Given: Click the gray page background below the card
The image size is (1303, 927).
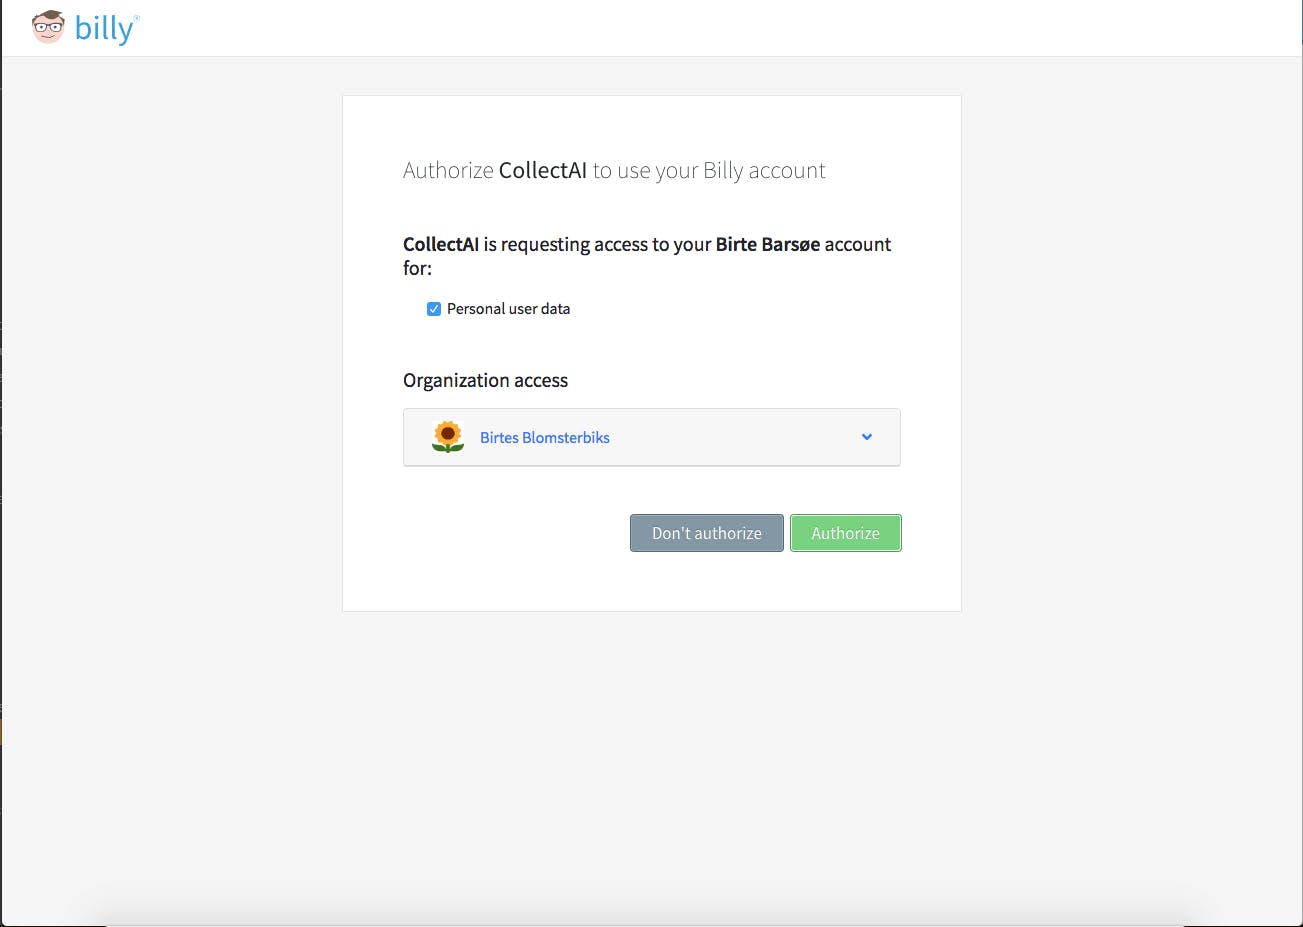Looking at the screenshot, I should pyautogui.click(x=651, y=760).
